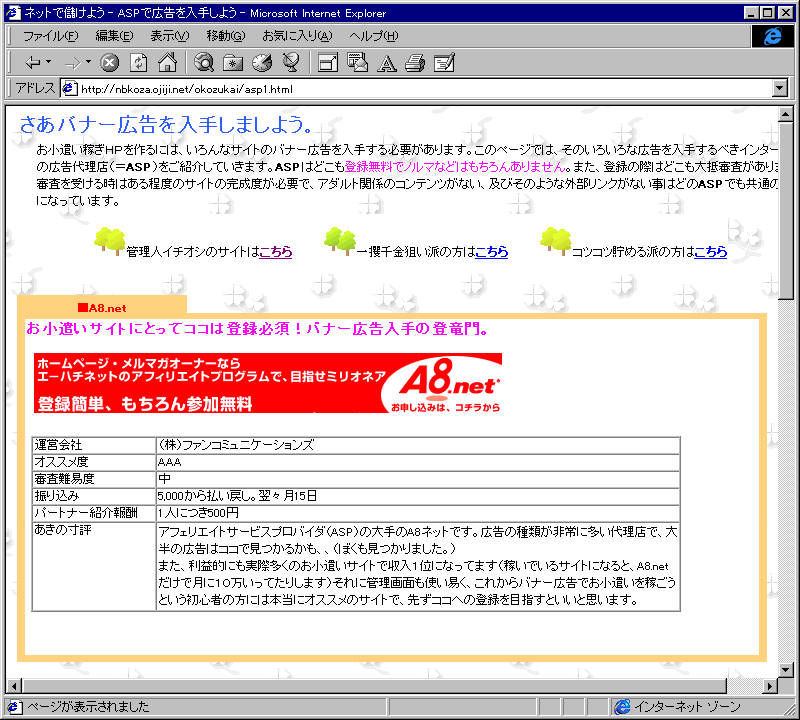Click the Back arrow toolbar button

32,63
